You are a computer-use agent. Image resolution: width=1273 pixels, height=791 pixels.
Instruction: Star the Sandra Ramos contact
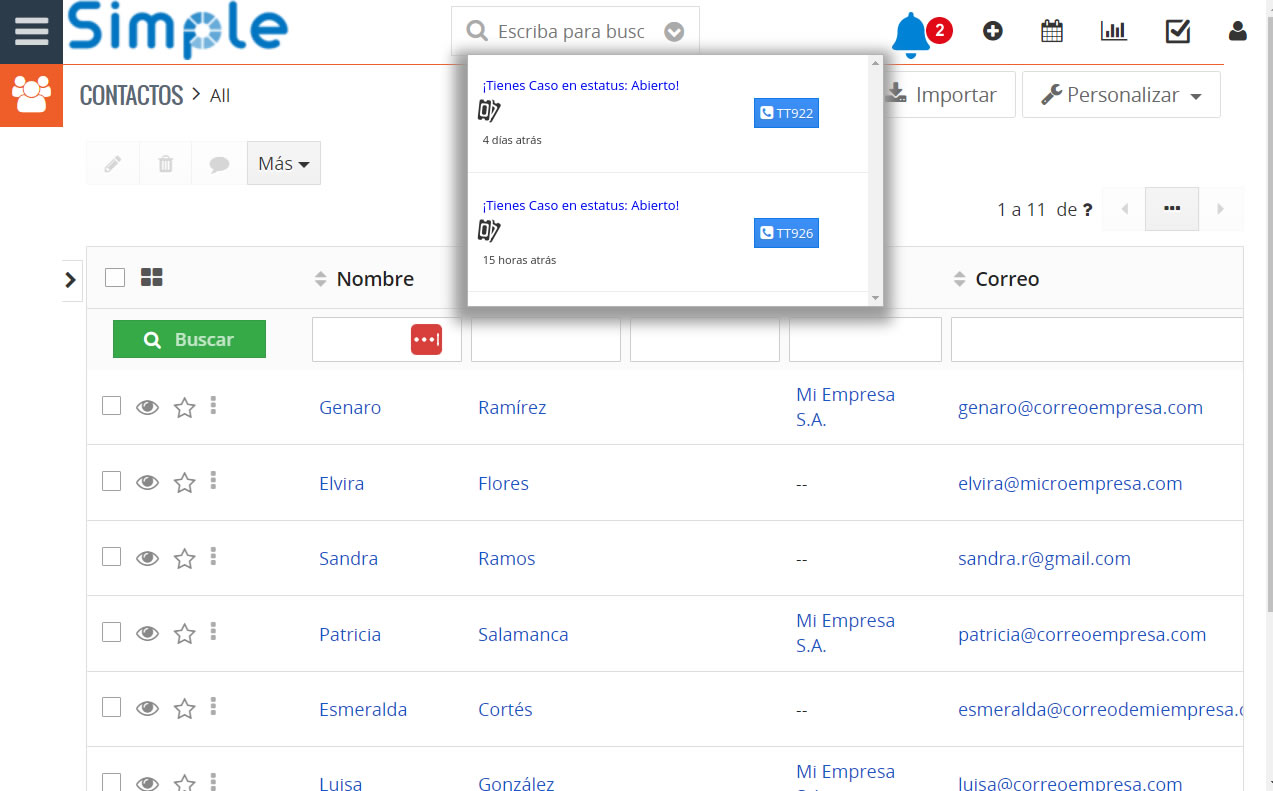coord(184,558)
